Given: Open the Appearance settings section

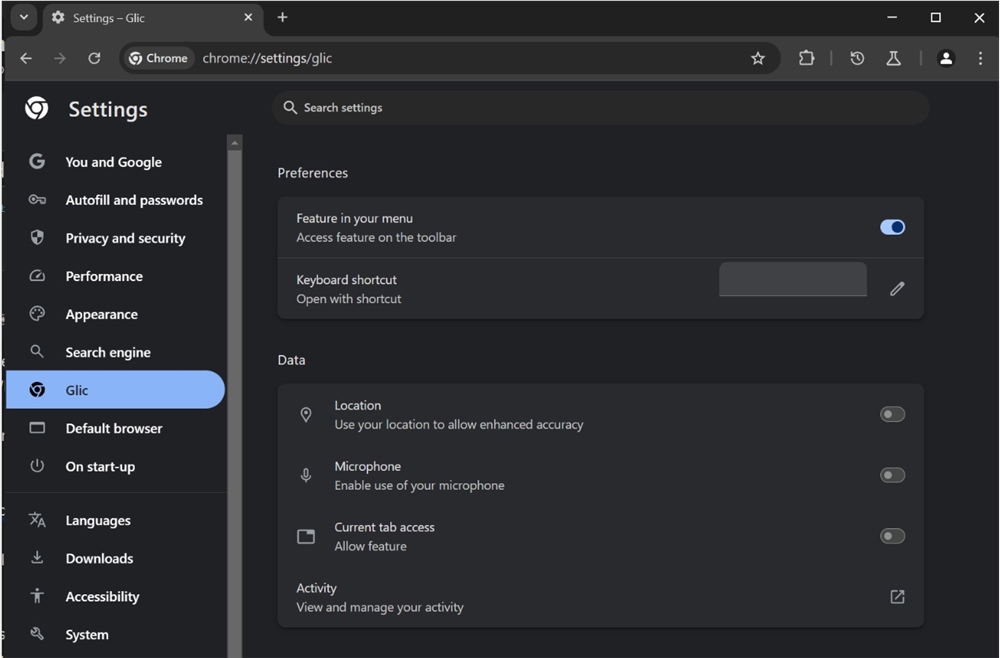Looking at the screenshot, I should 100,313.
